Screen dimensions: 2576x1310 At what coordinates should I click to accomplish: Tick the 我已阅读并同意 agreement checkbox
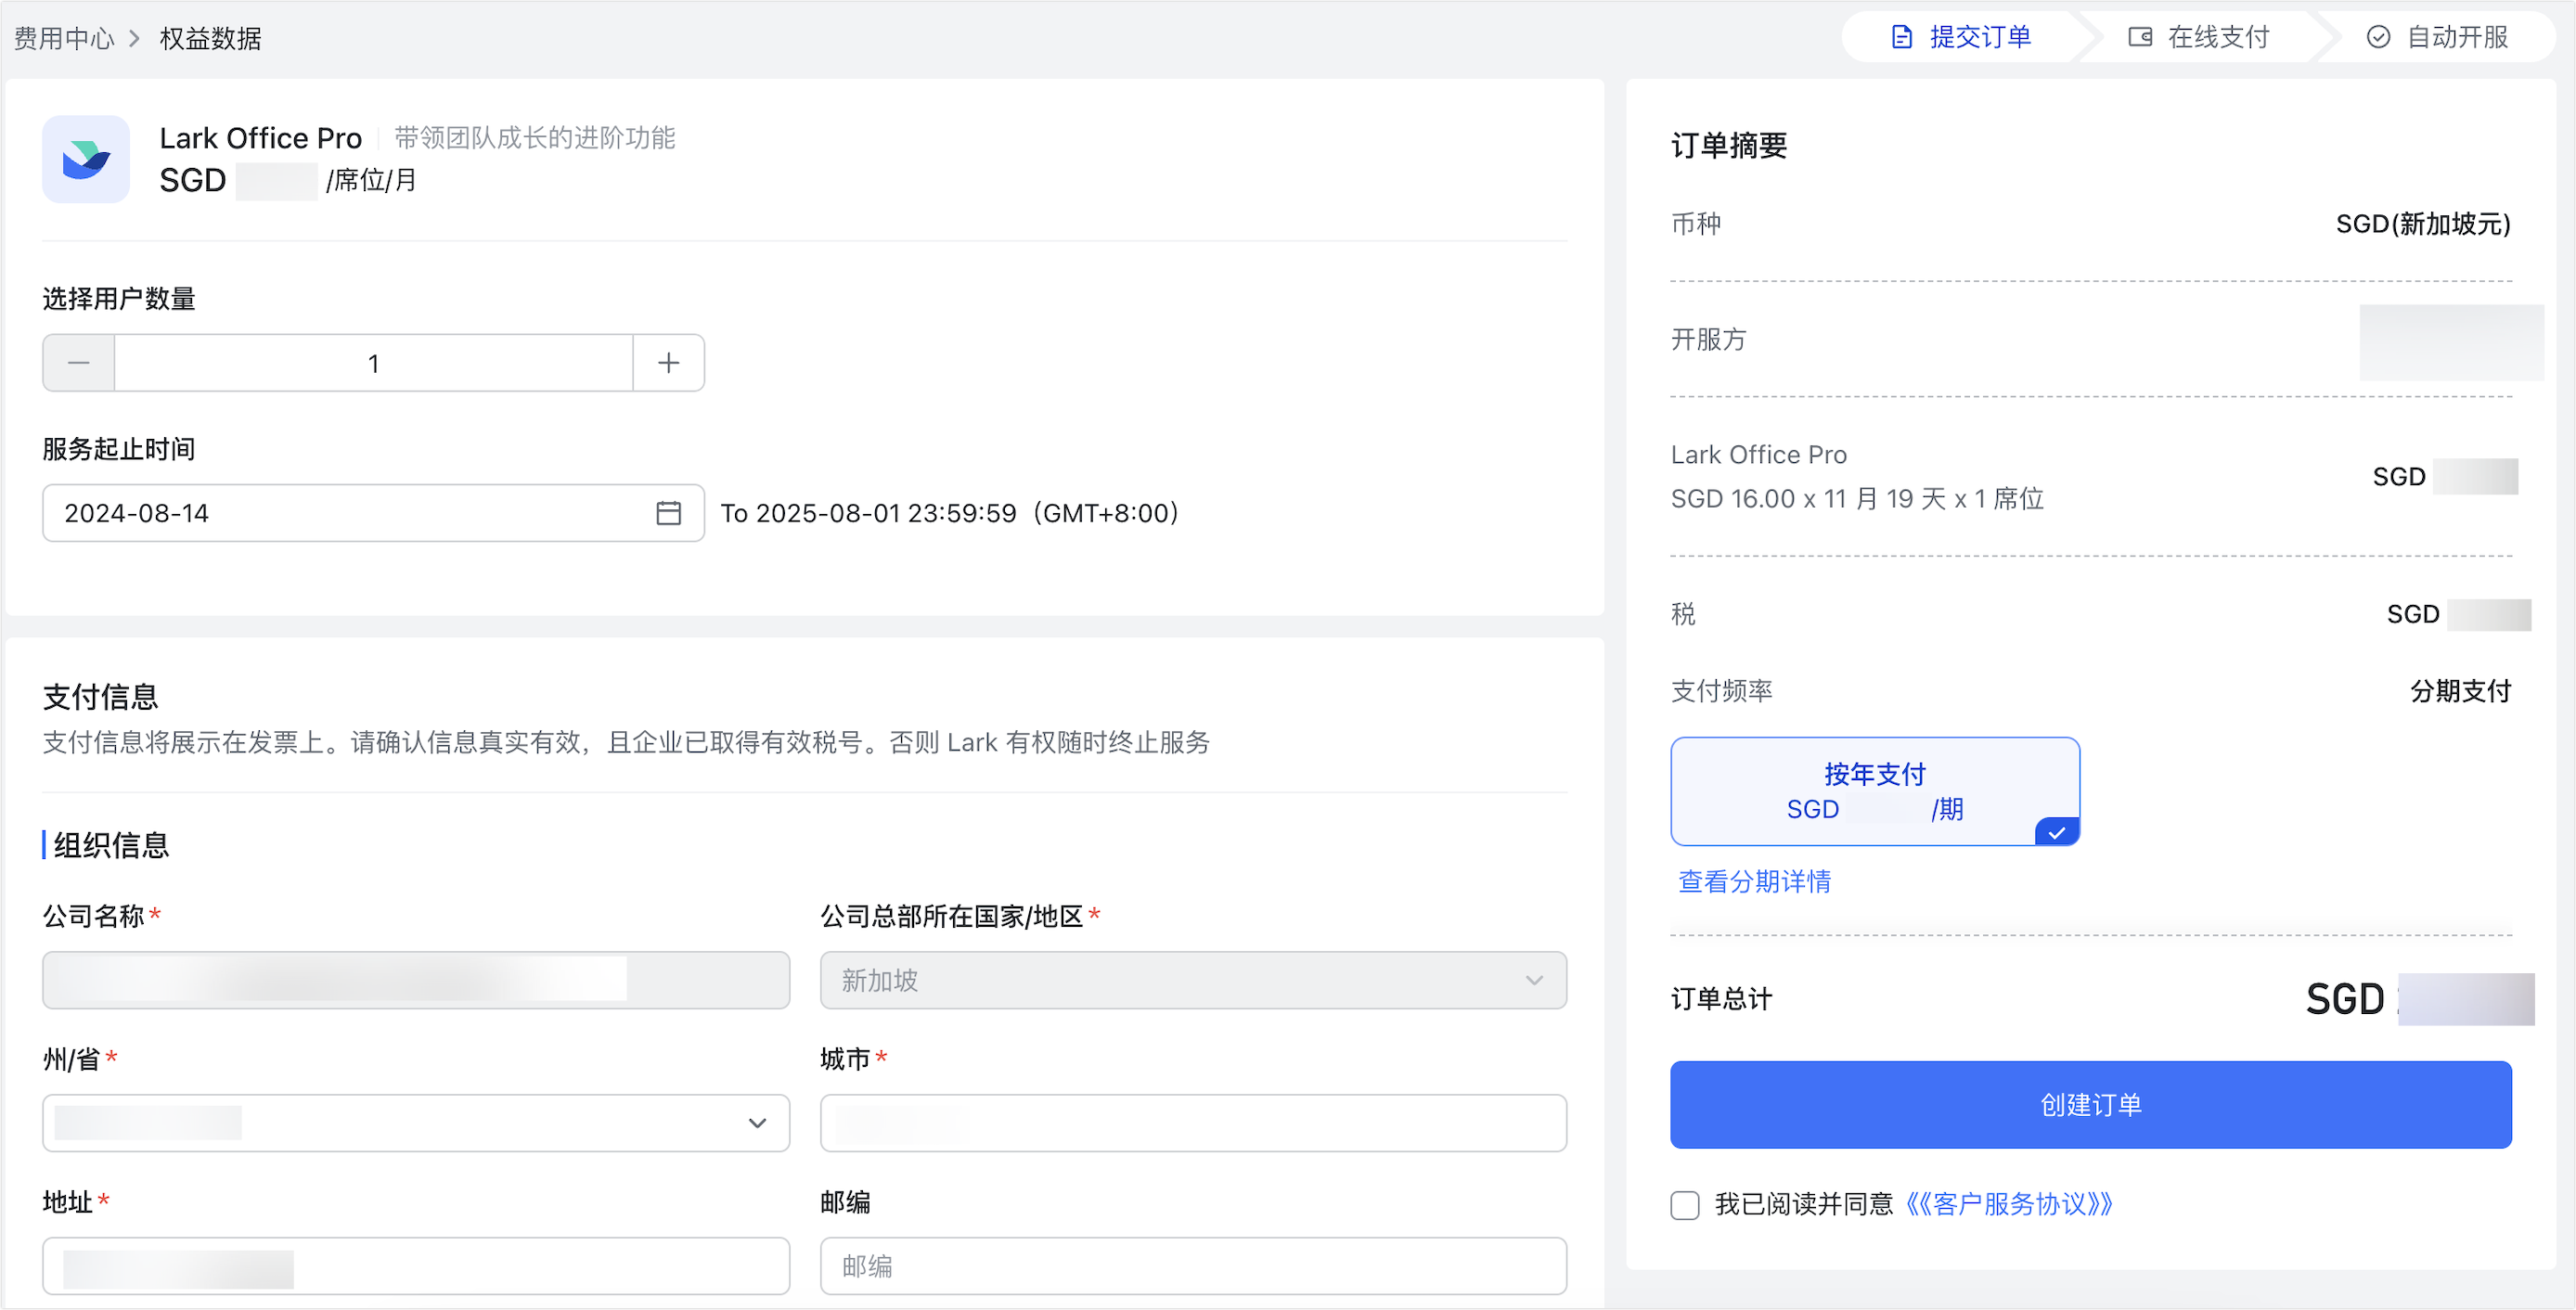1685,1205
